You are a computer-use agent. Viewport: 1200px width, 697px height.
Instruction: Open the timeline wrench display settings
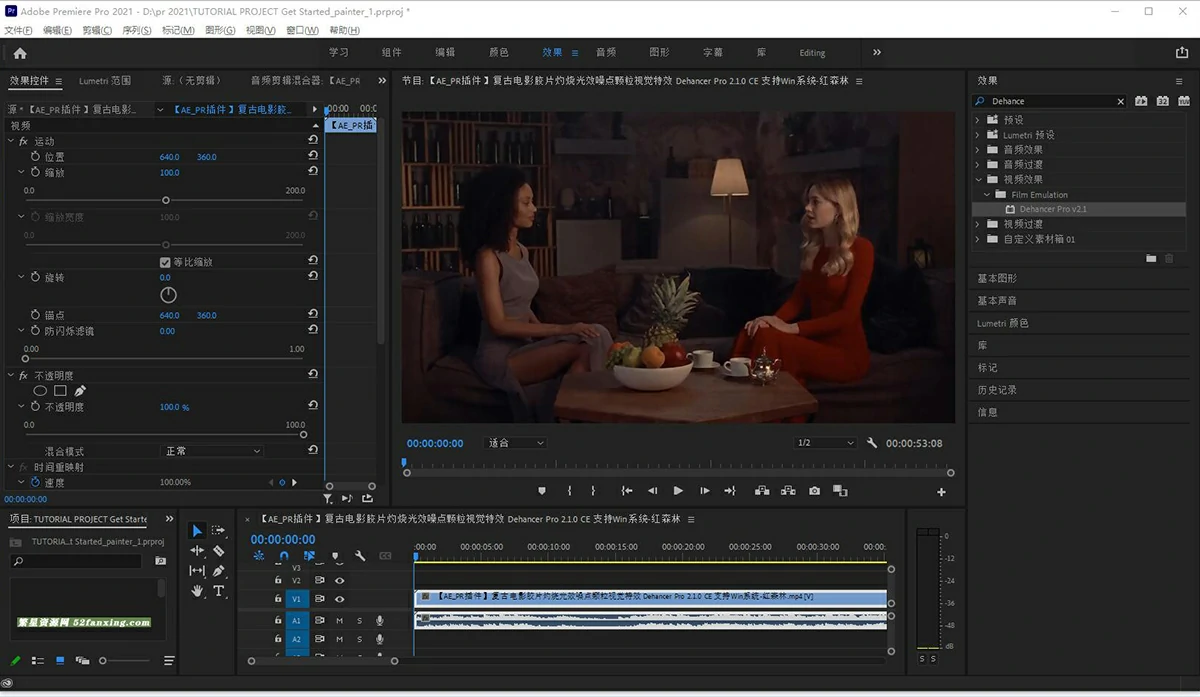pos(360,556)
